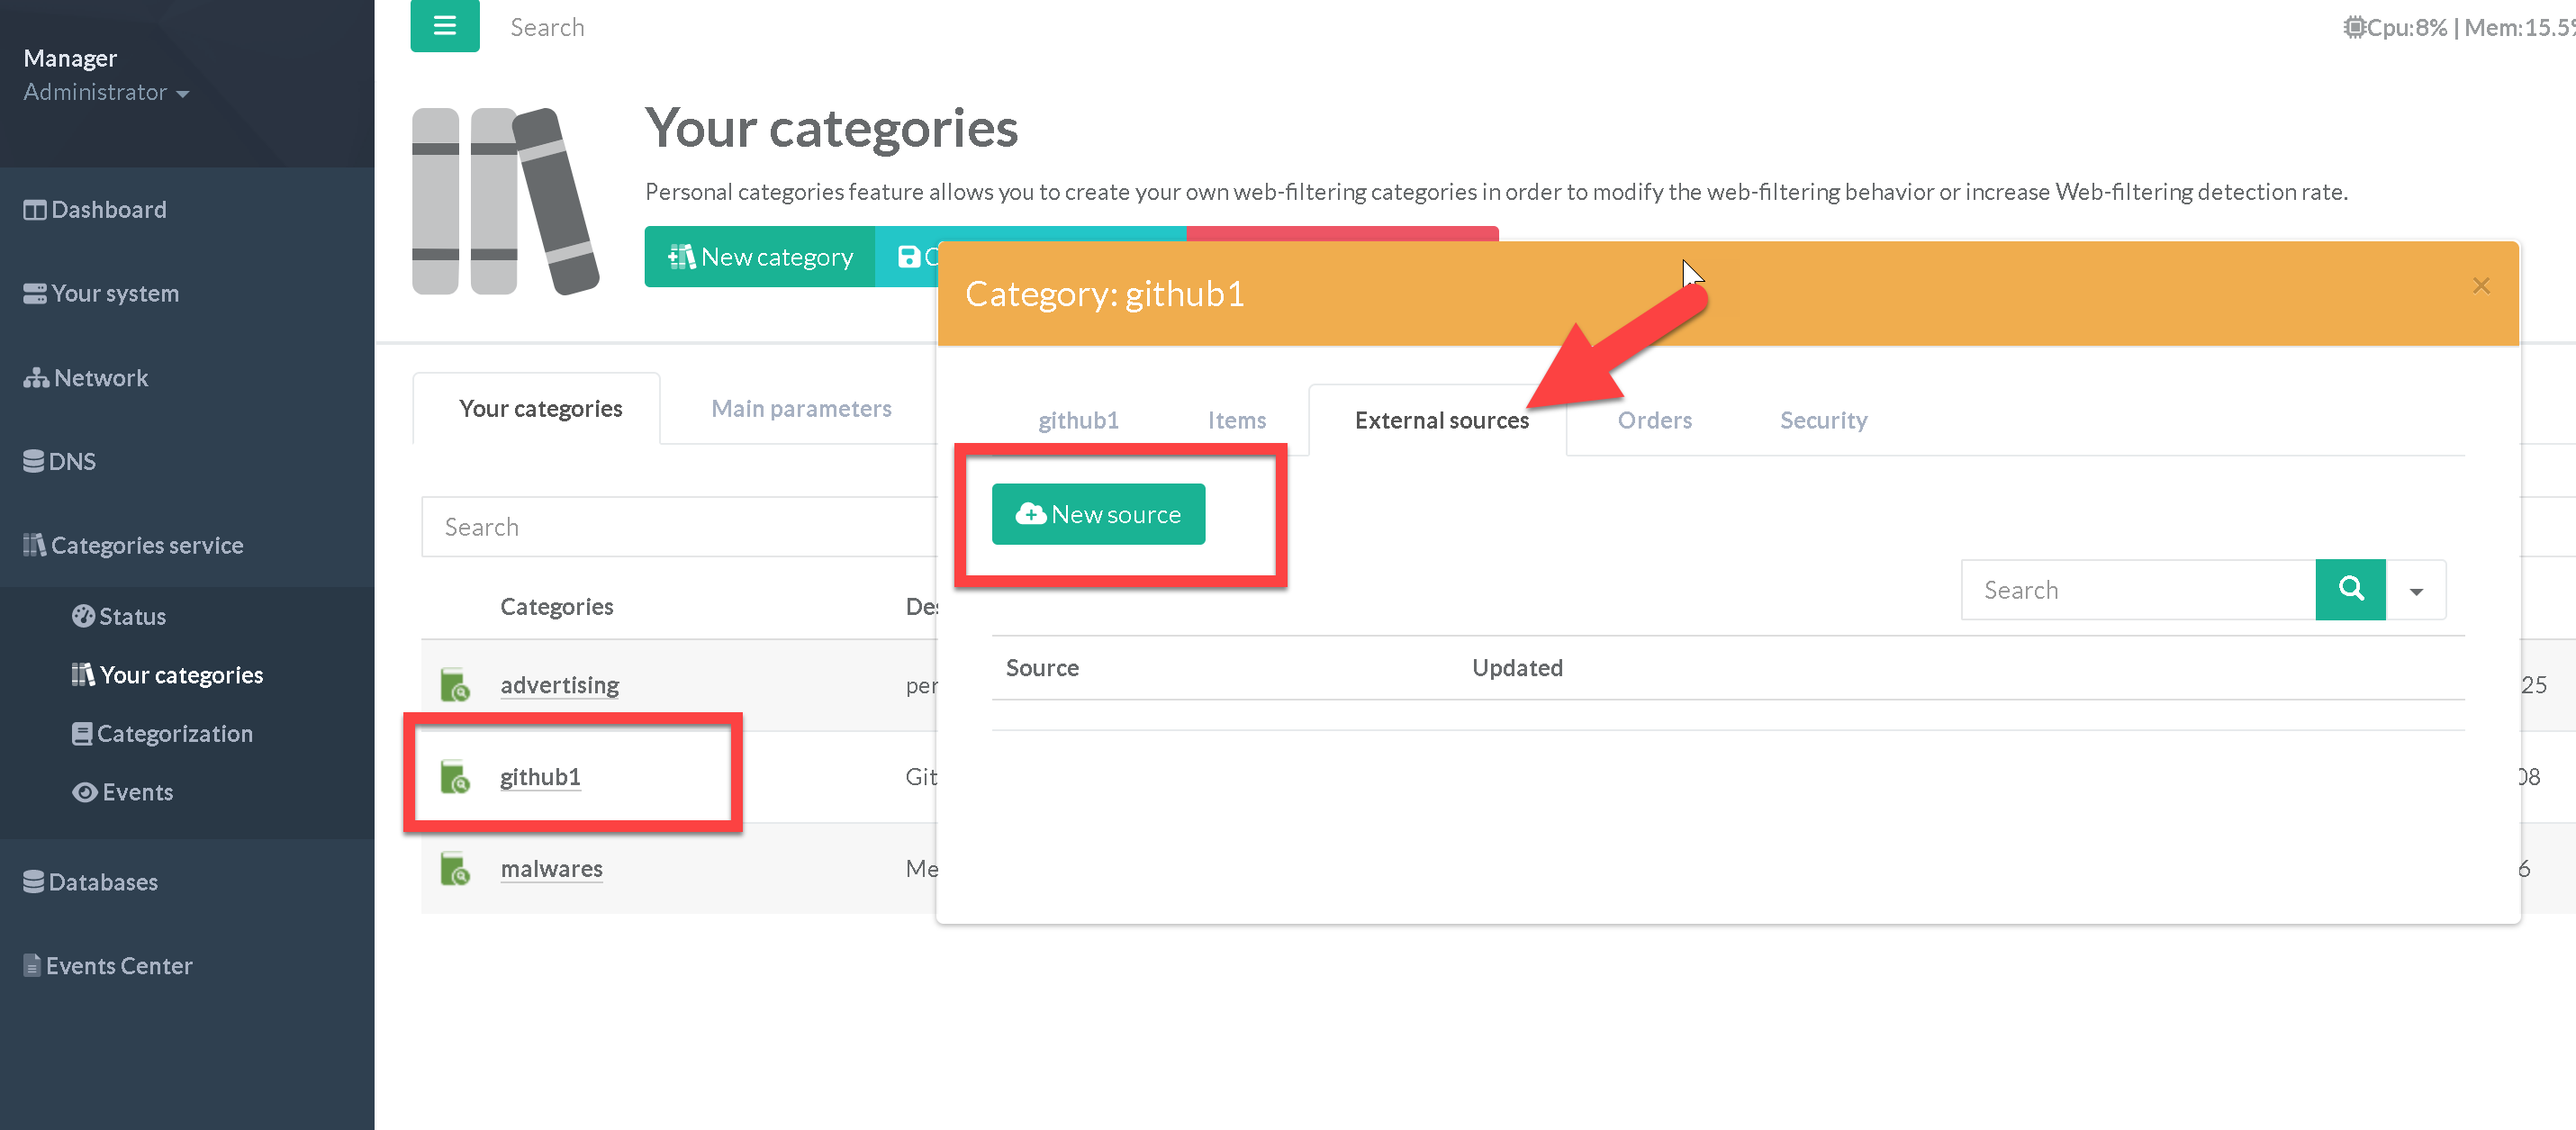Image resolution: width=2576 pixels, height=1130 pixels.
Task: Click the hamburger menu toggle button
Action: (x=444, y=26)
